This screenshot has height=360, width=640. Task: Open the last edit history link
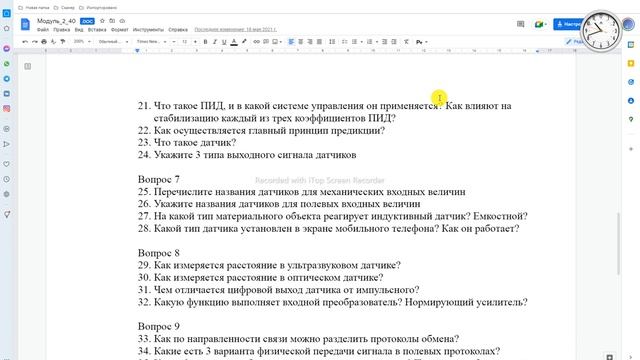point(235,30)
